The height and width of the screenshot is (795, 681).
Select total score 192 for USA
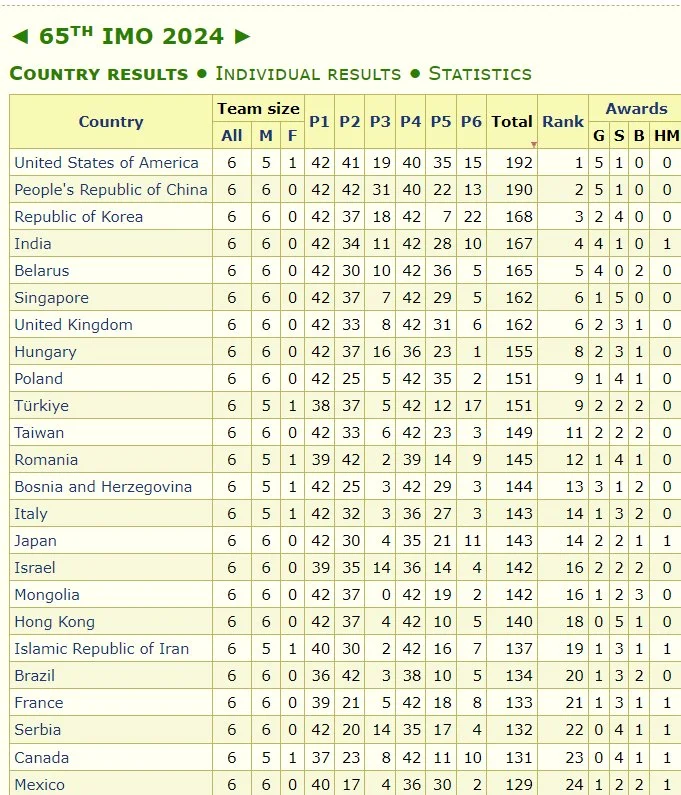pyautogui.click(x=519, y=162)
